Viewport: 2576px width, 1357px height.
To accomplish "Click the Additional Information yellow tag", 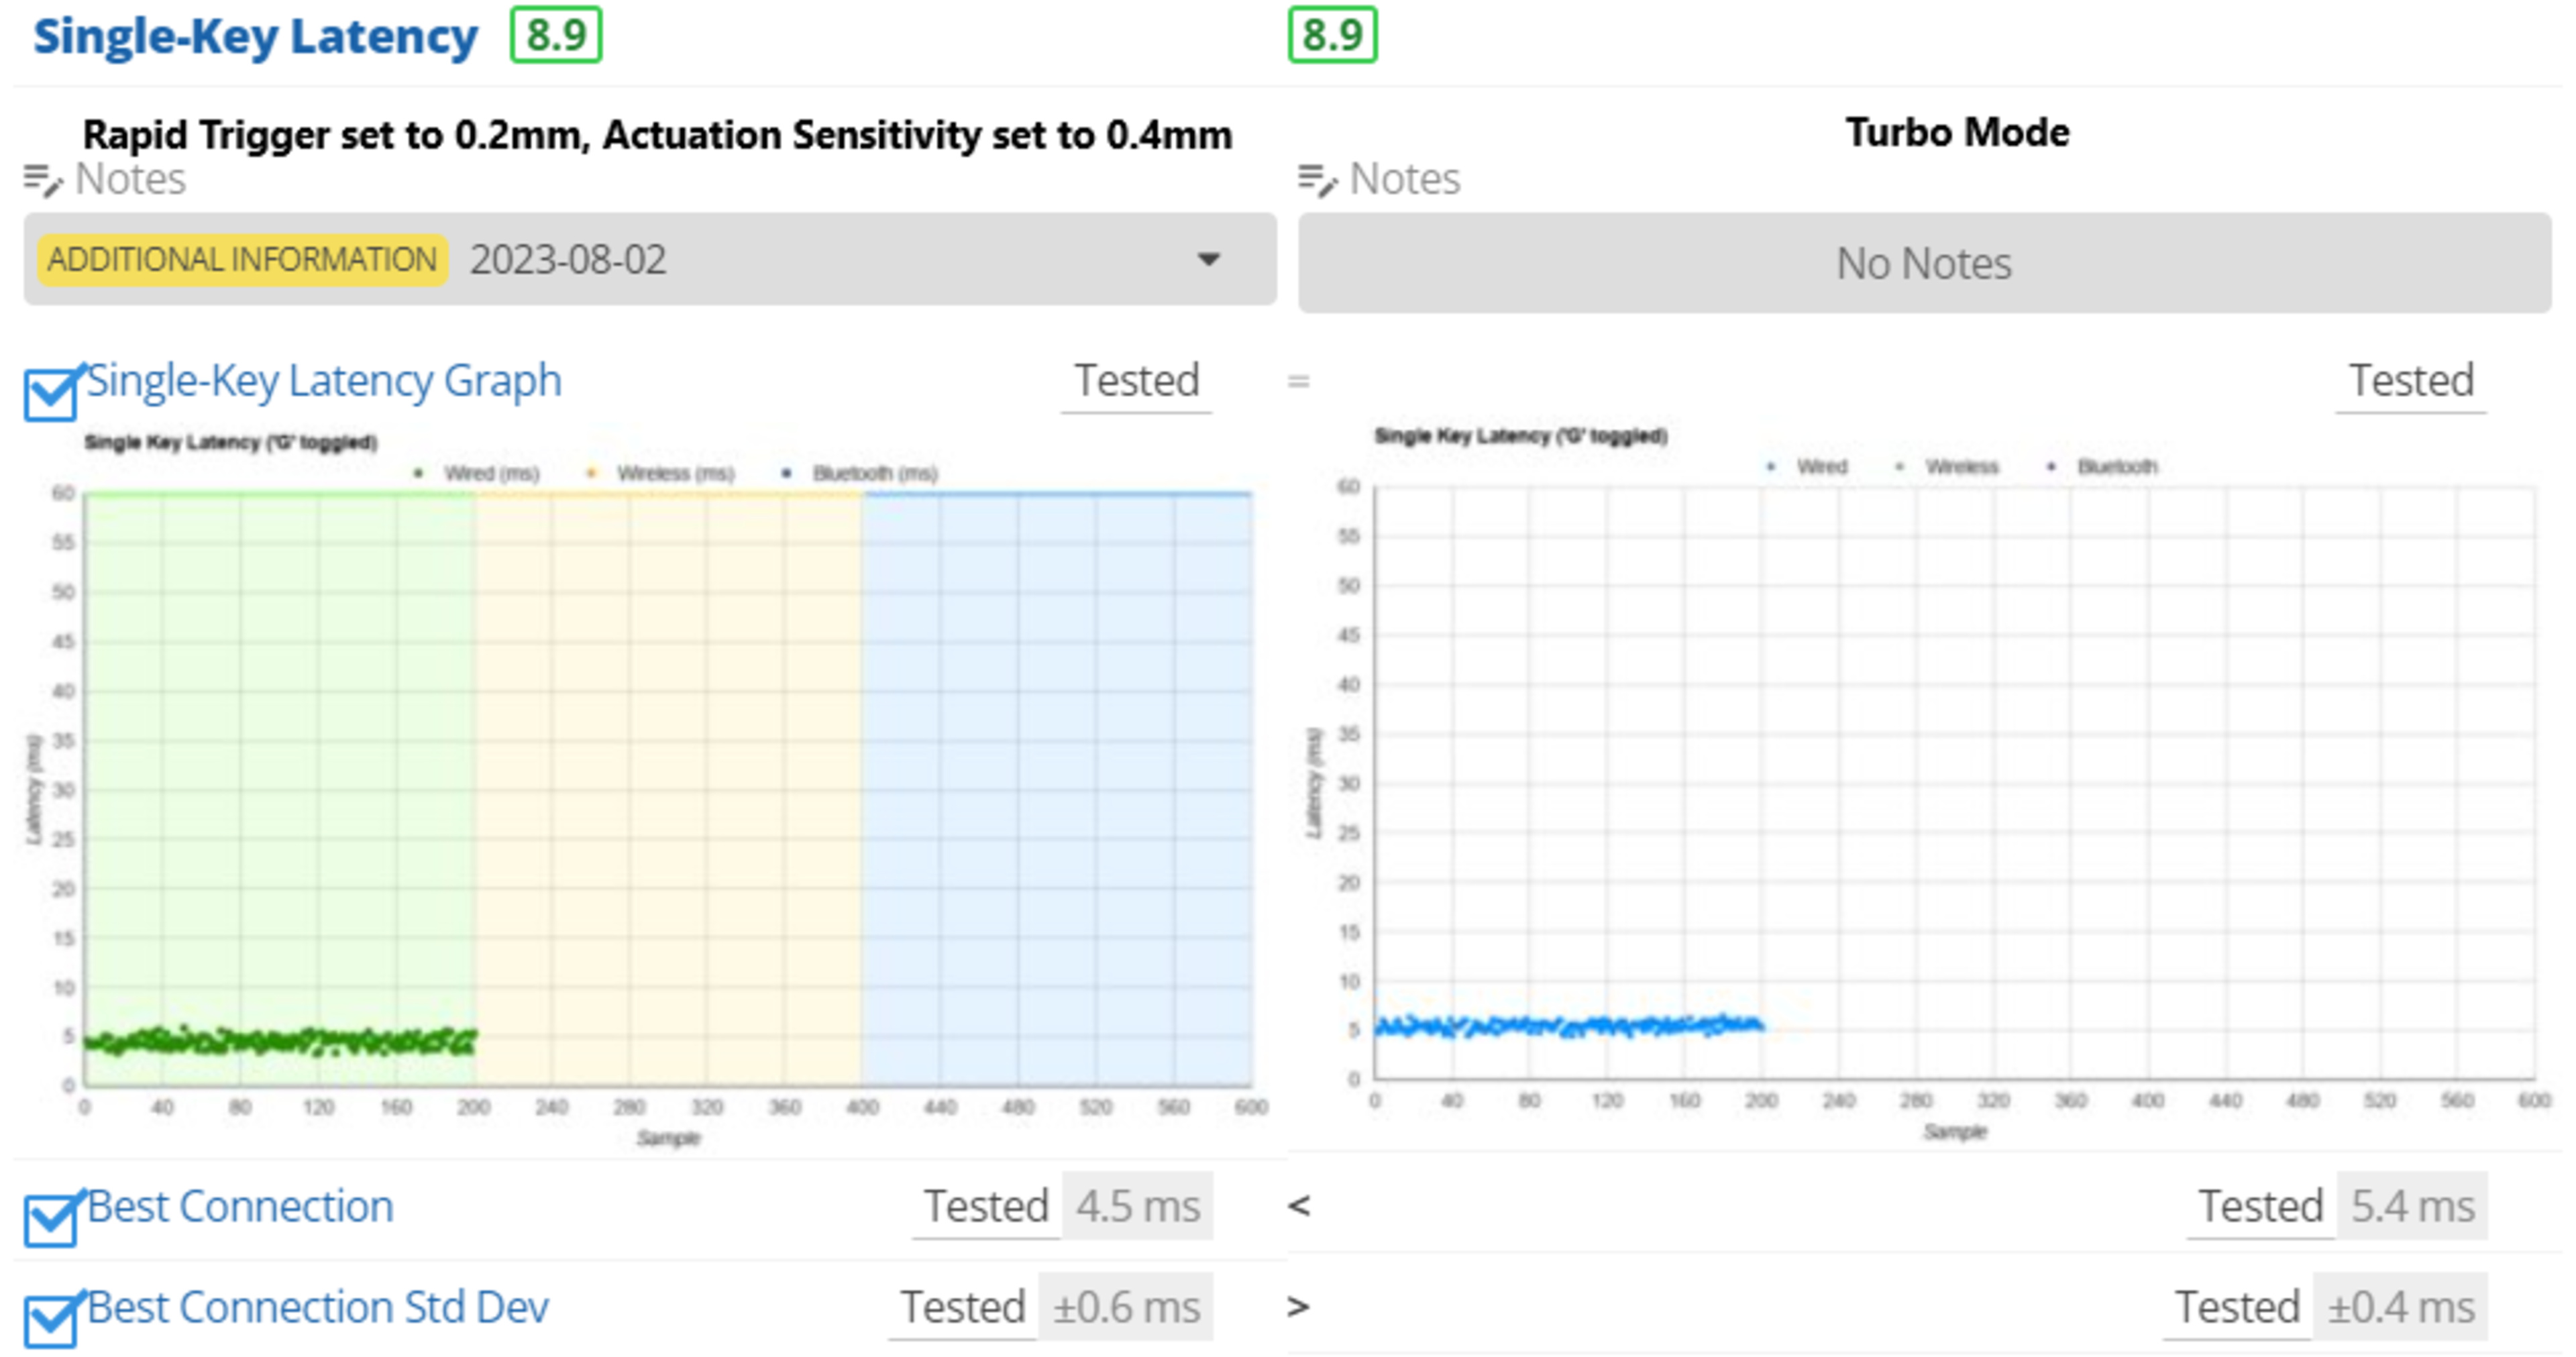I will pos(242,260).
